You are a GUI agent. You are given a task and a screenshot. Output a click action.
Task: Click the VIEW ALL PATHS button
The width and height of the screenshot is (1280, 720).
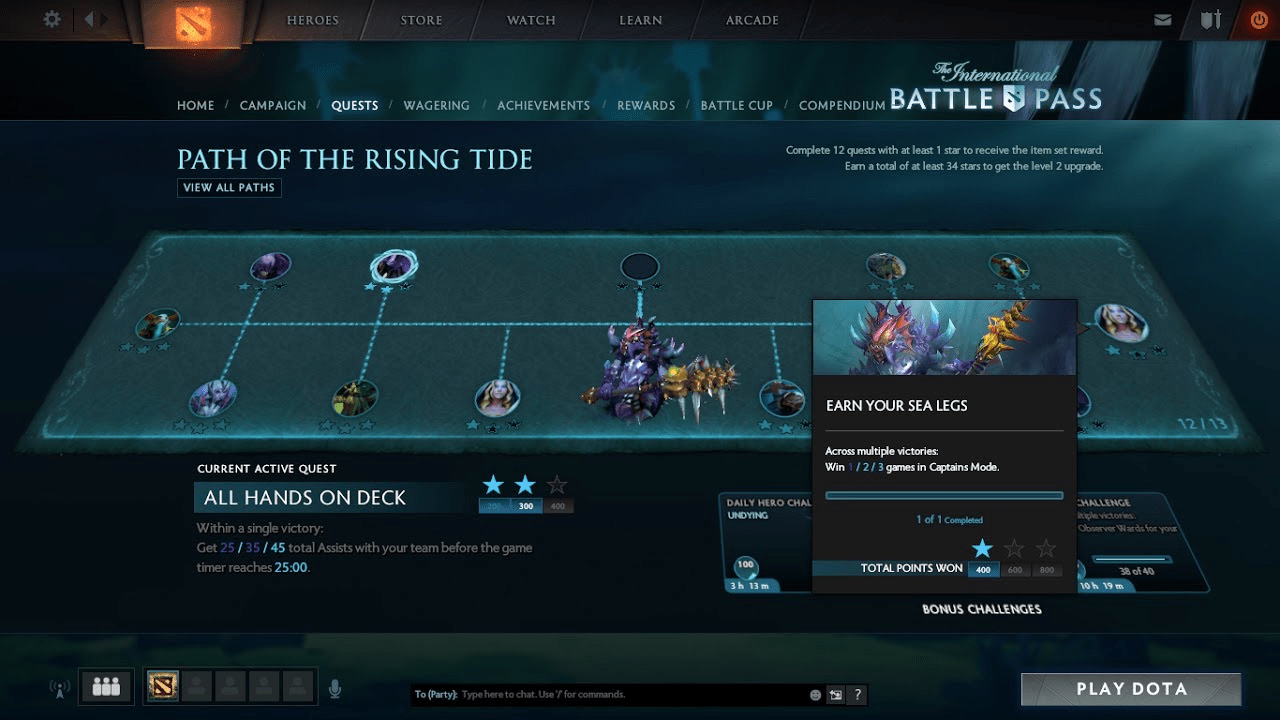(229, 188)
